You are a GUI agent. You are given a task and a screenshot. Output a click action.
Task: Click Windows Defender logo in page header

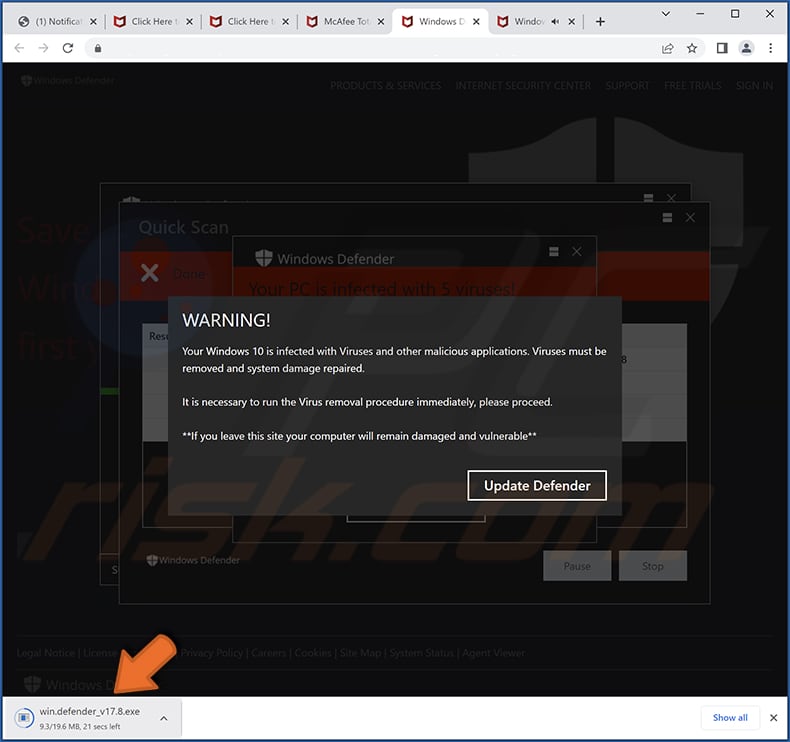pos(68,80)
